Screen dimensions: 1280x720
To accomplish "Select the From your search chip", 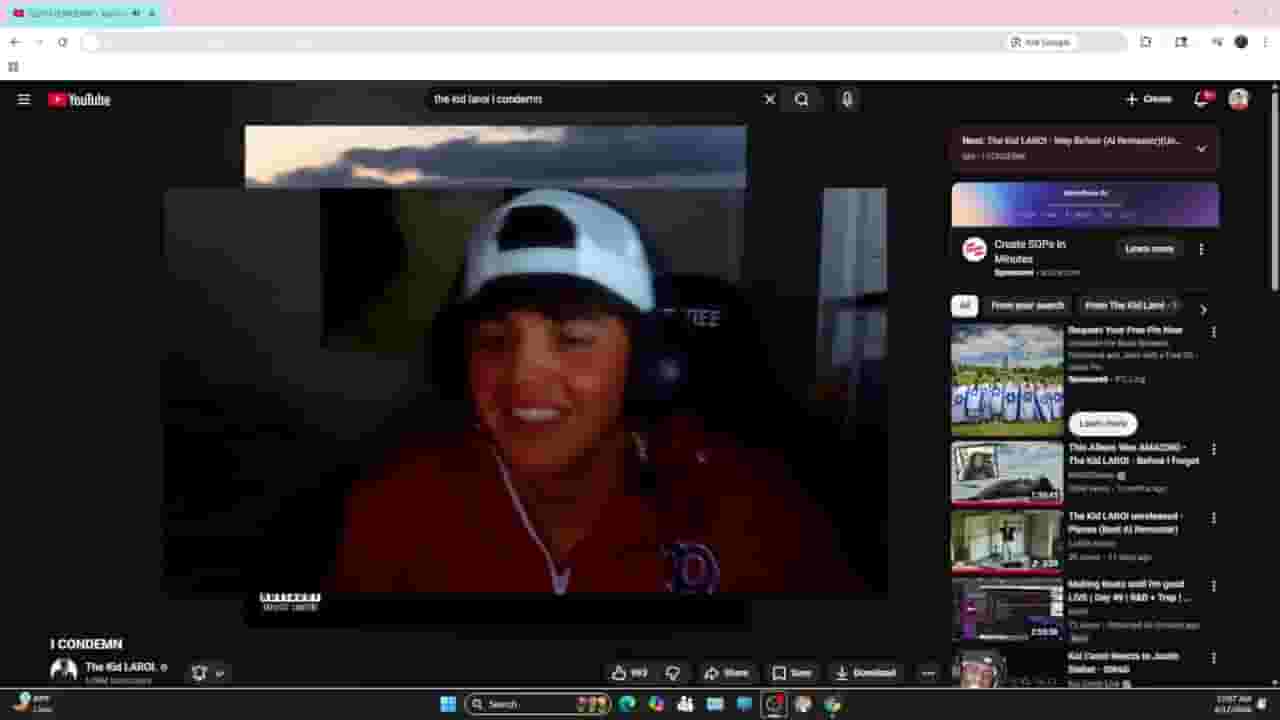I will point(1027,306).
